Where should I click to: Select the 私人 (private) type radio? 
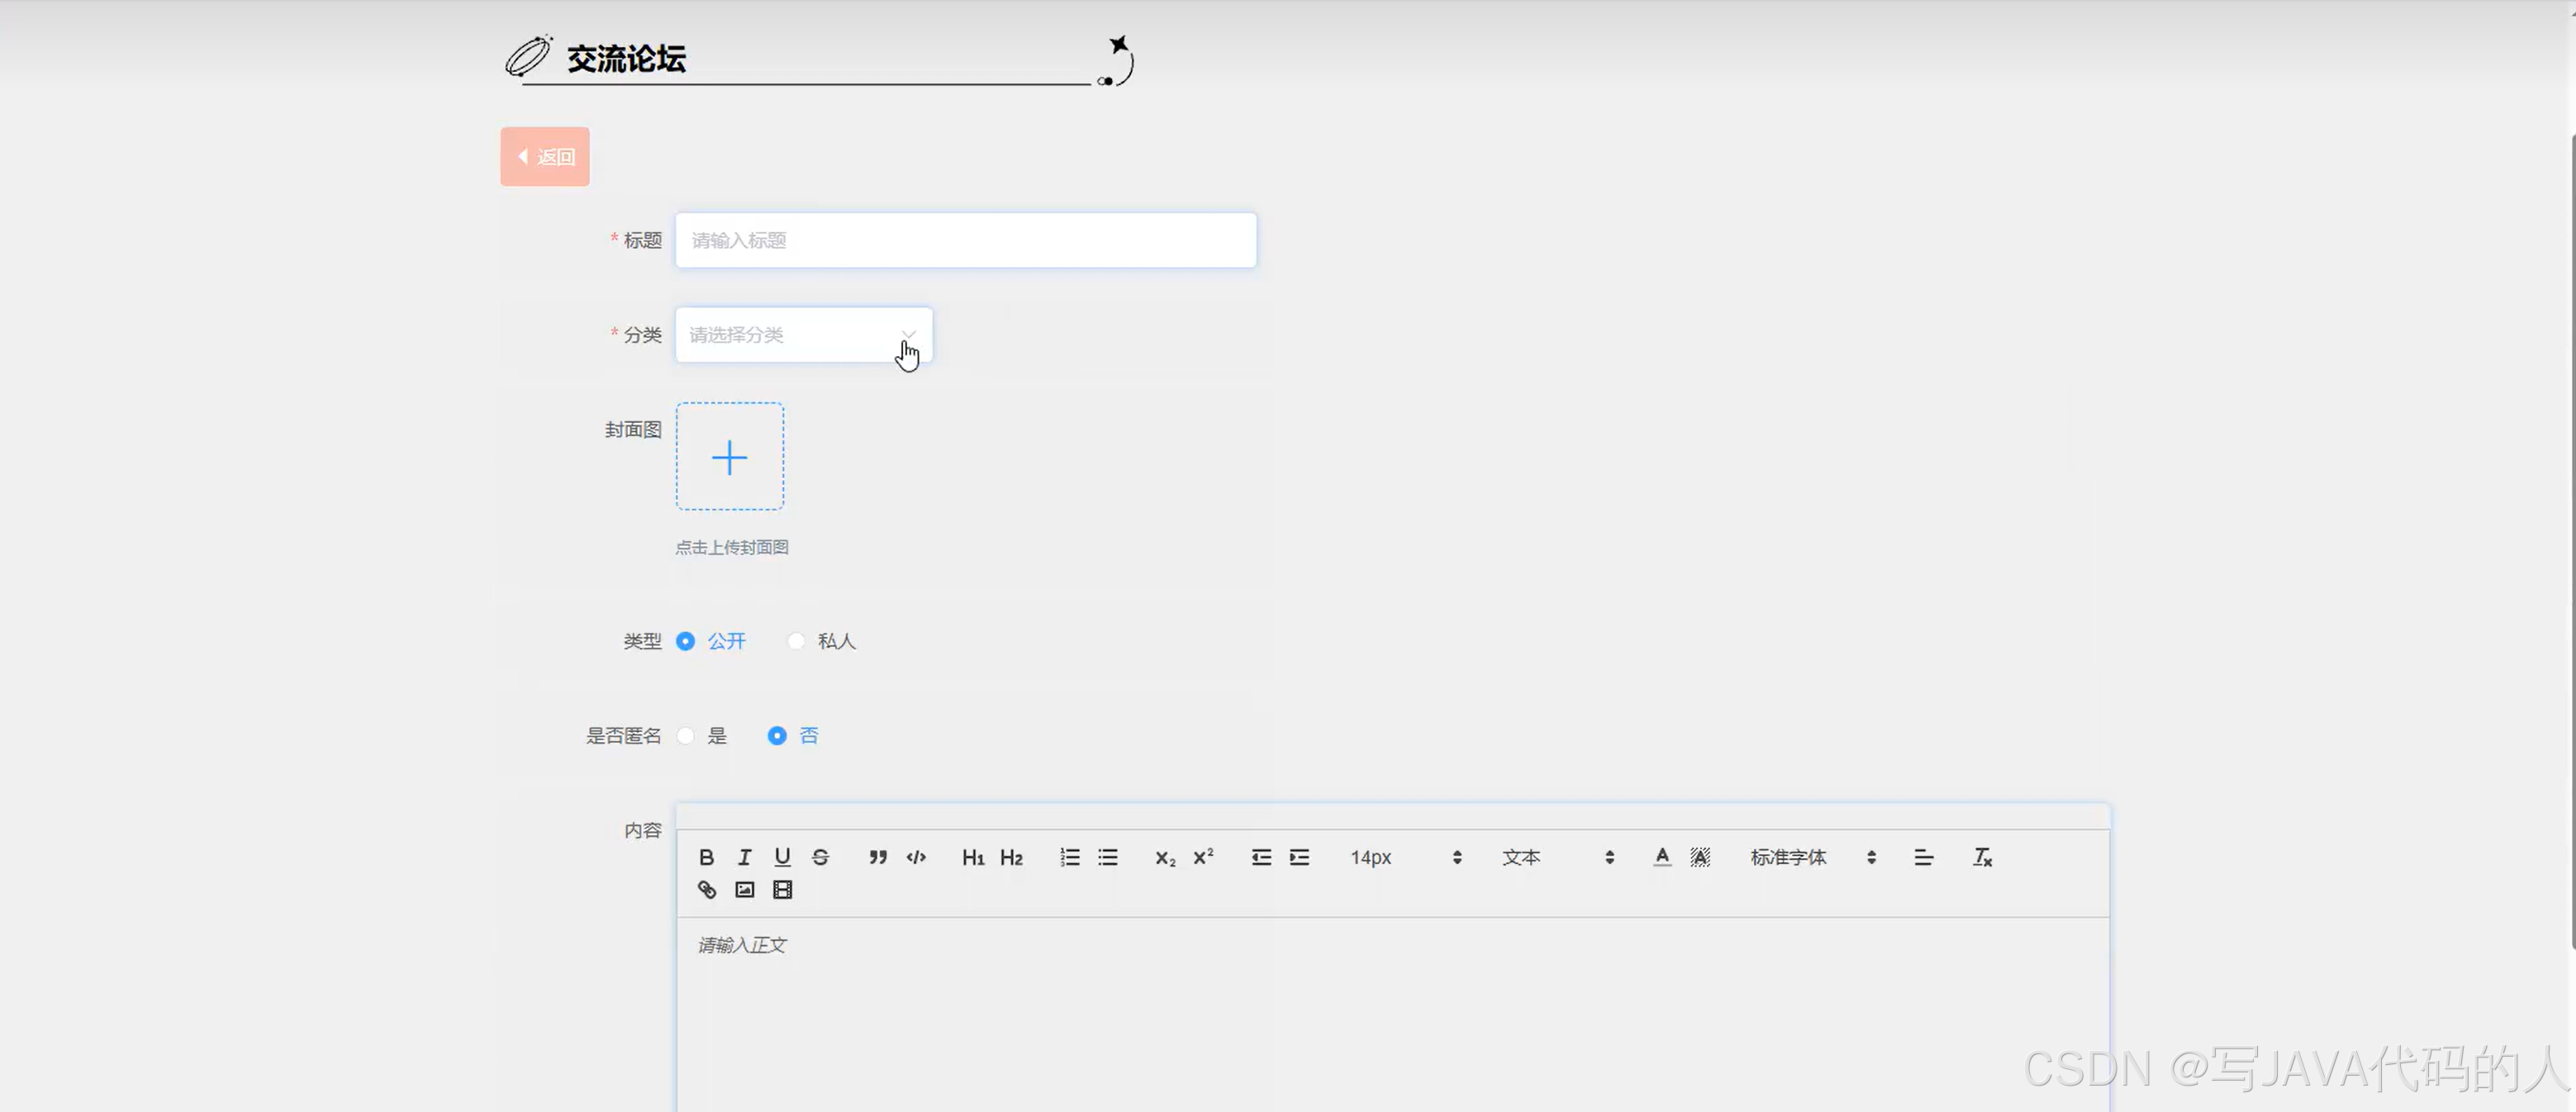coord(796,641)
